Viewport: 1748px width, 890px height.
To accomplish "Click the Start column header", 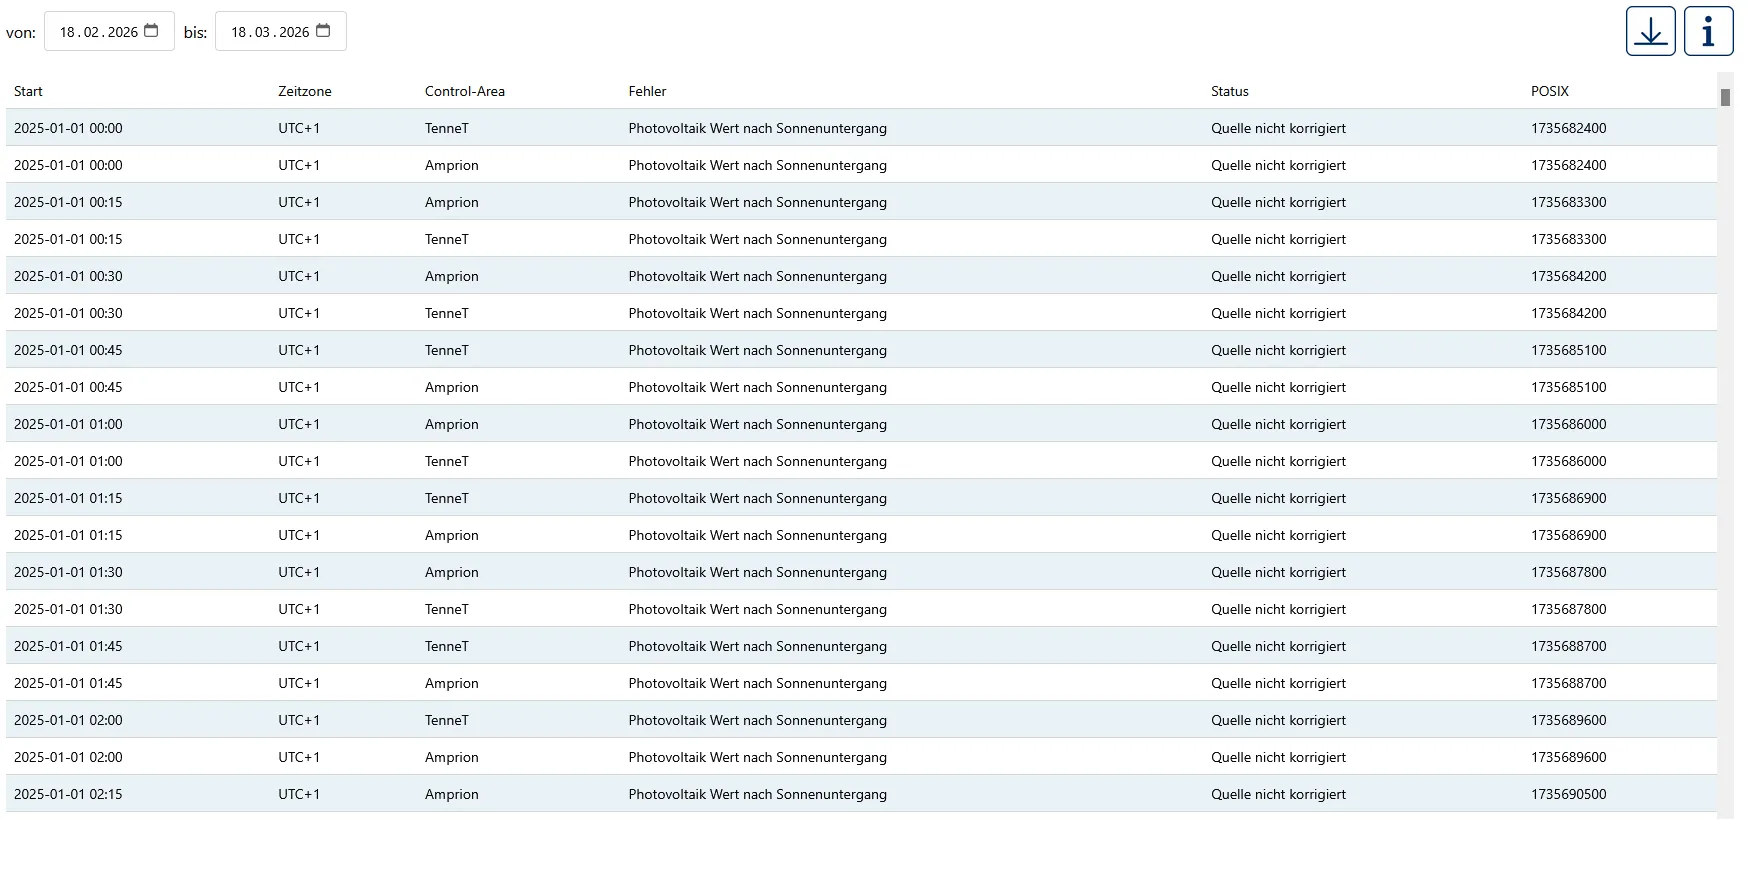I will [28, 91].
